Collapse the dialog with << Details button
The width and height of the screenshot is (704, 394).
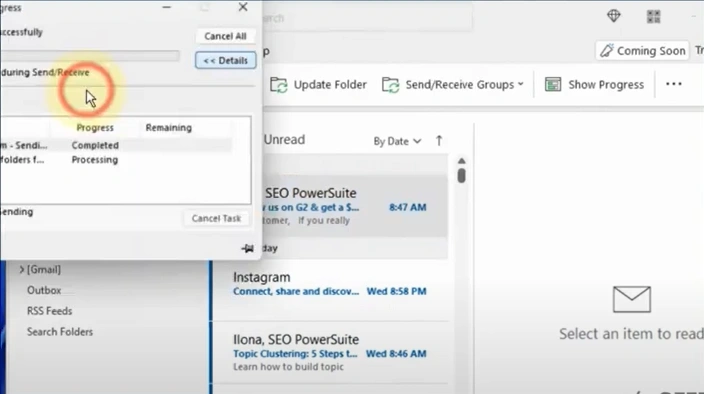tap(225, 60)
